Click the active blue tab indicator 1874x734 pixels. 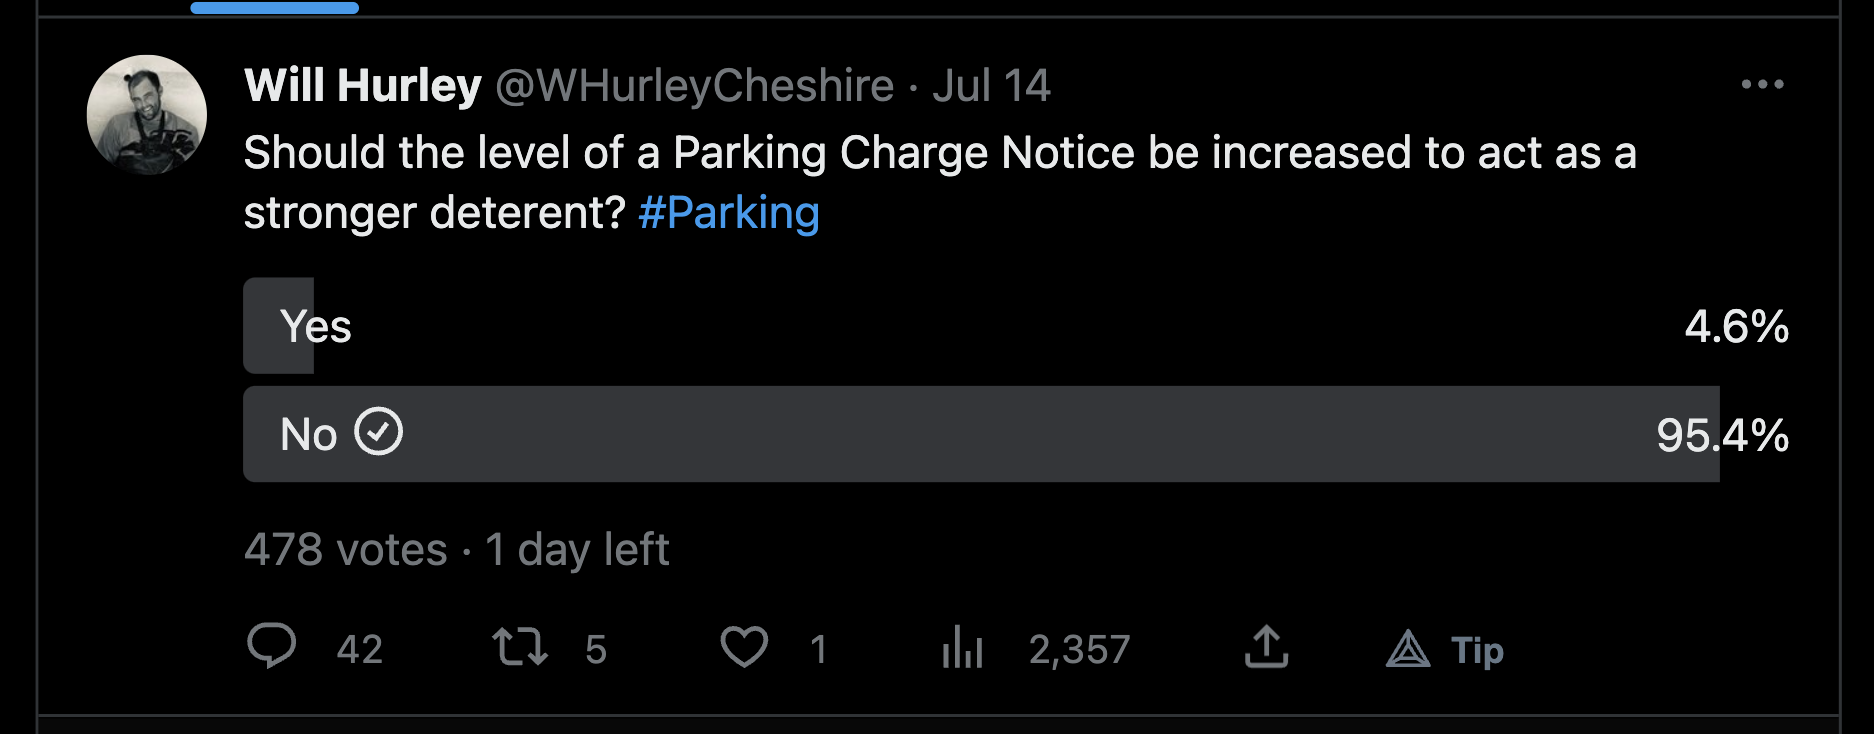(275, 8)
